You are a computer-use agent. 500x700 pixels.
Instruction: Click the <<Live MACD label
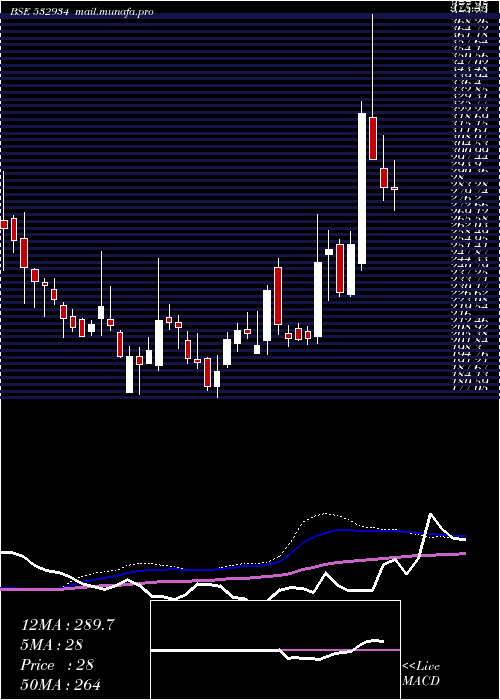tap(421, 675)
